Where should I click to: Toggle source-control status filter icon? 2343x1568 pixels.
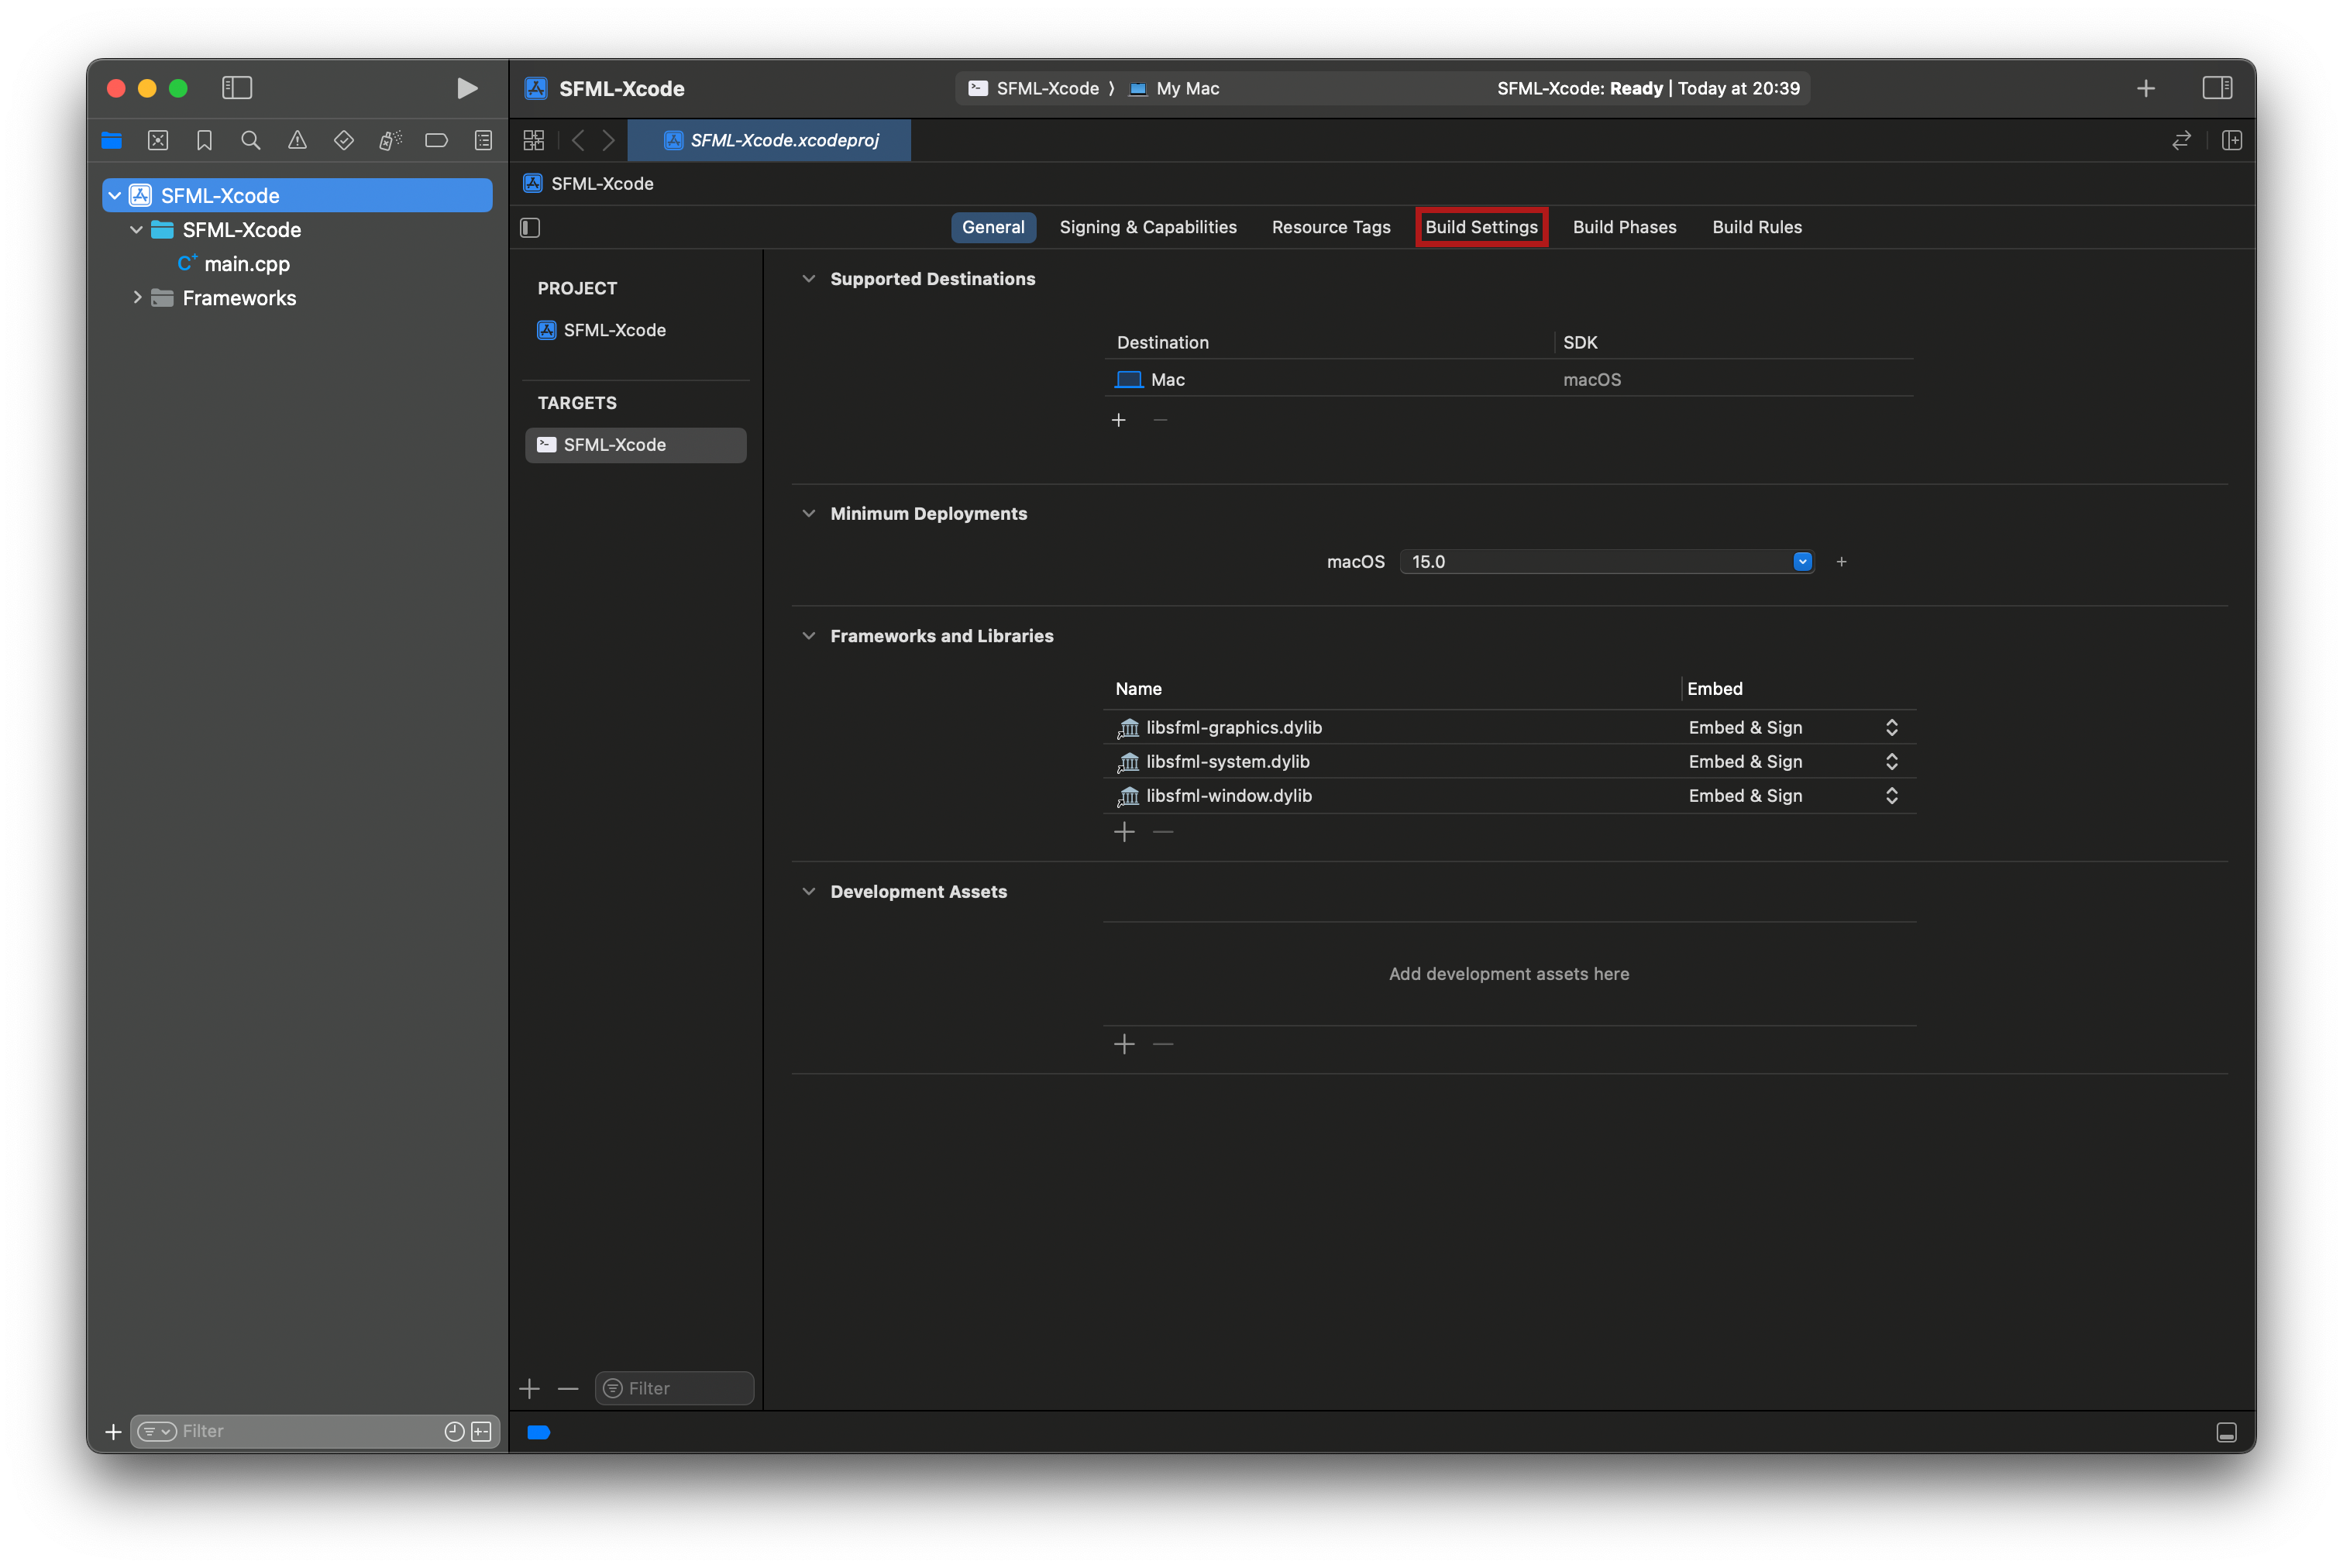tap(481, 1432)
